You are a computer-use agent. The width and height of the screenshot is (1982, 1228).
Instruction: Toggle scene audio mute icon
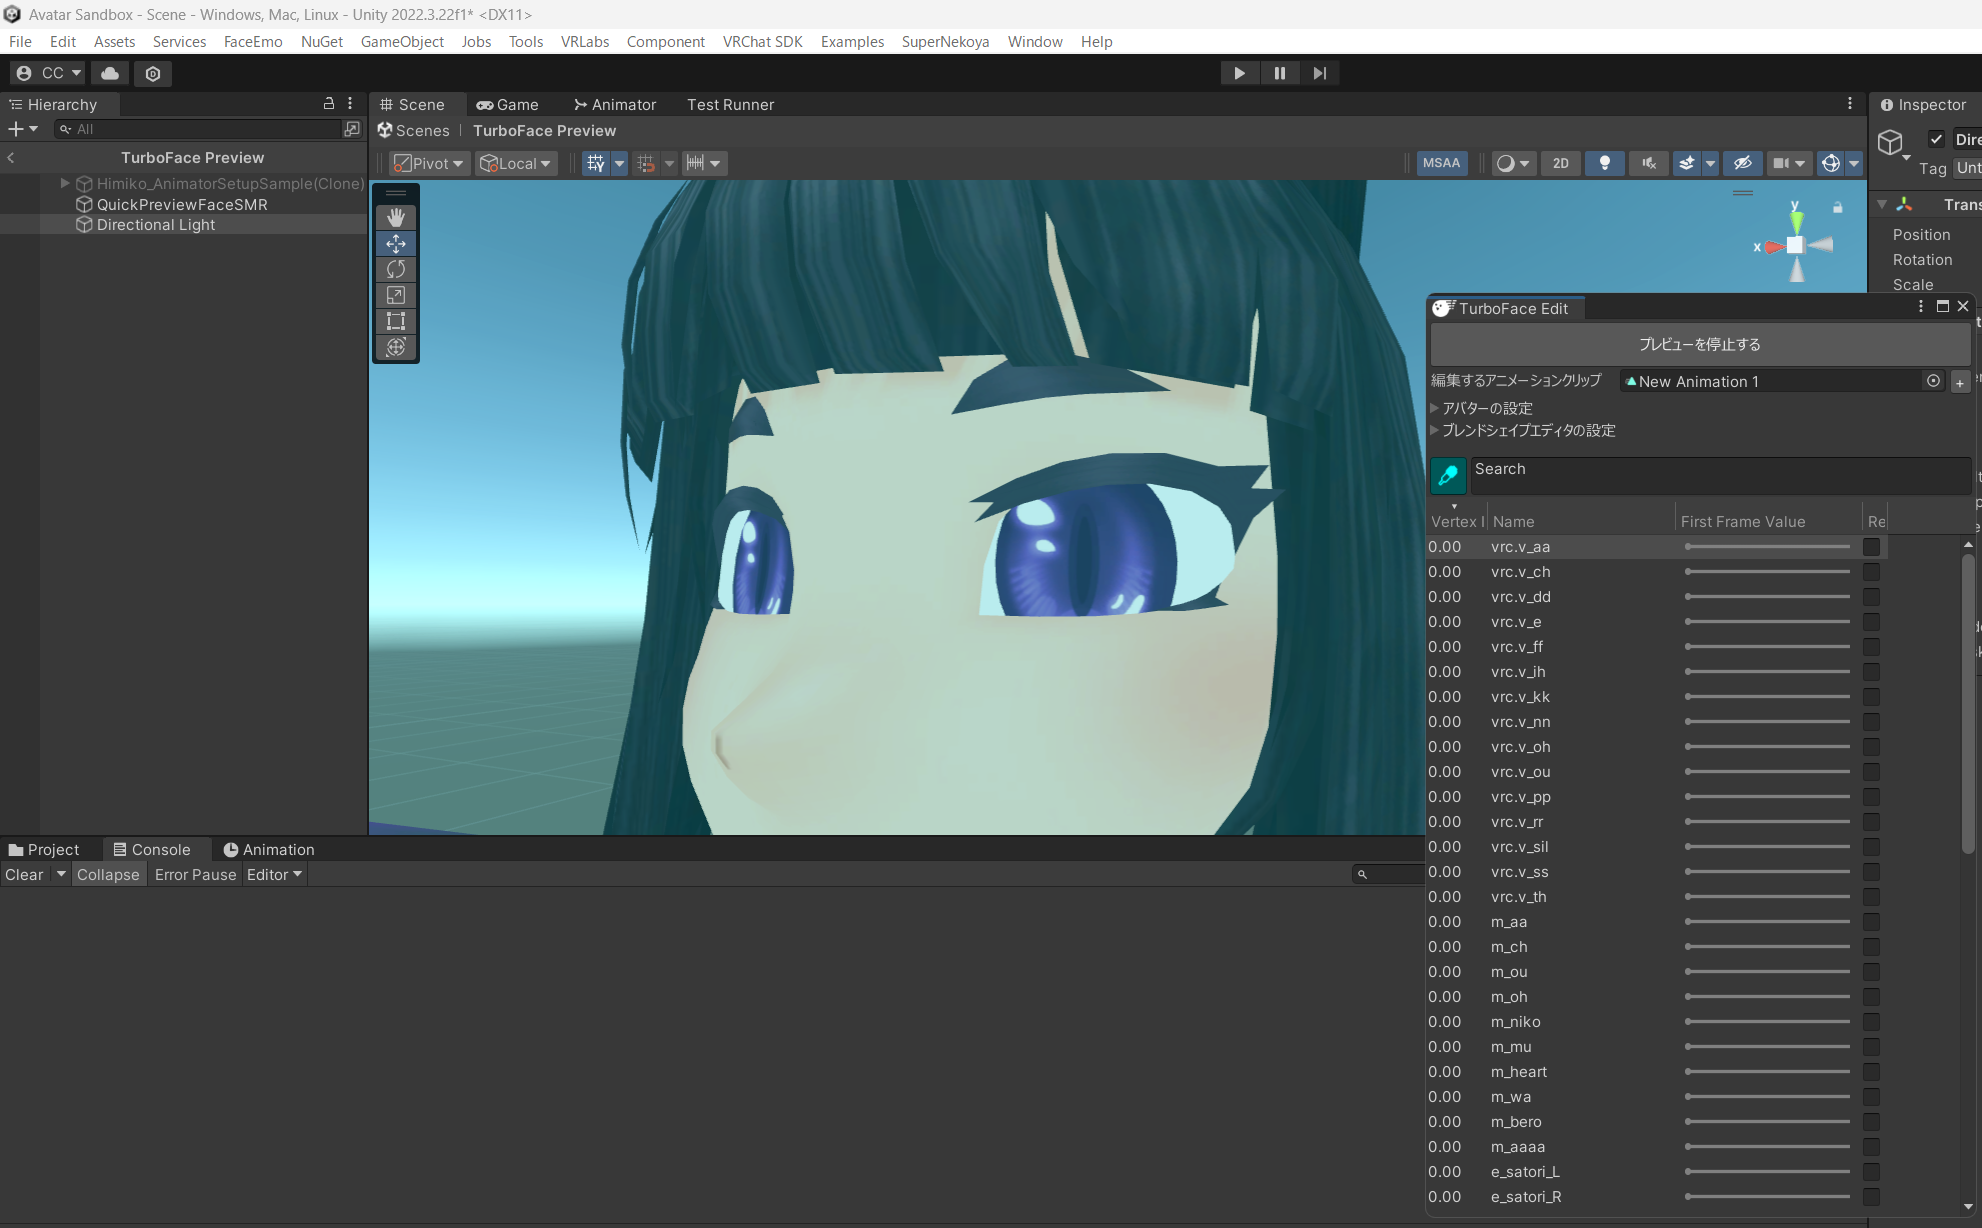[x=1649, y=163]
